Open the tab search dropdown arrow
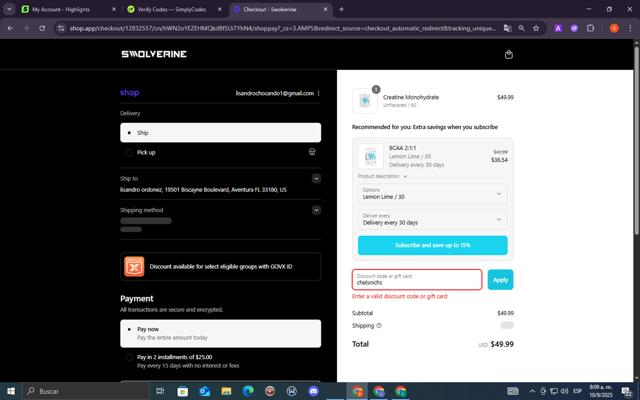 [x=9, y=9]
